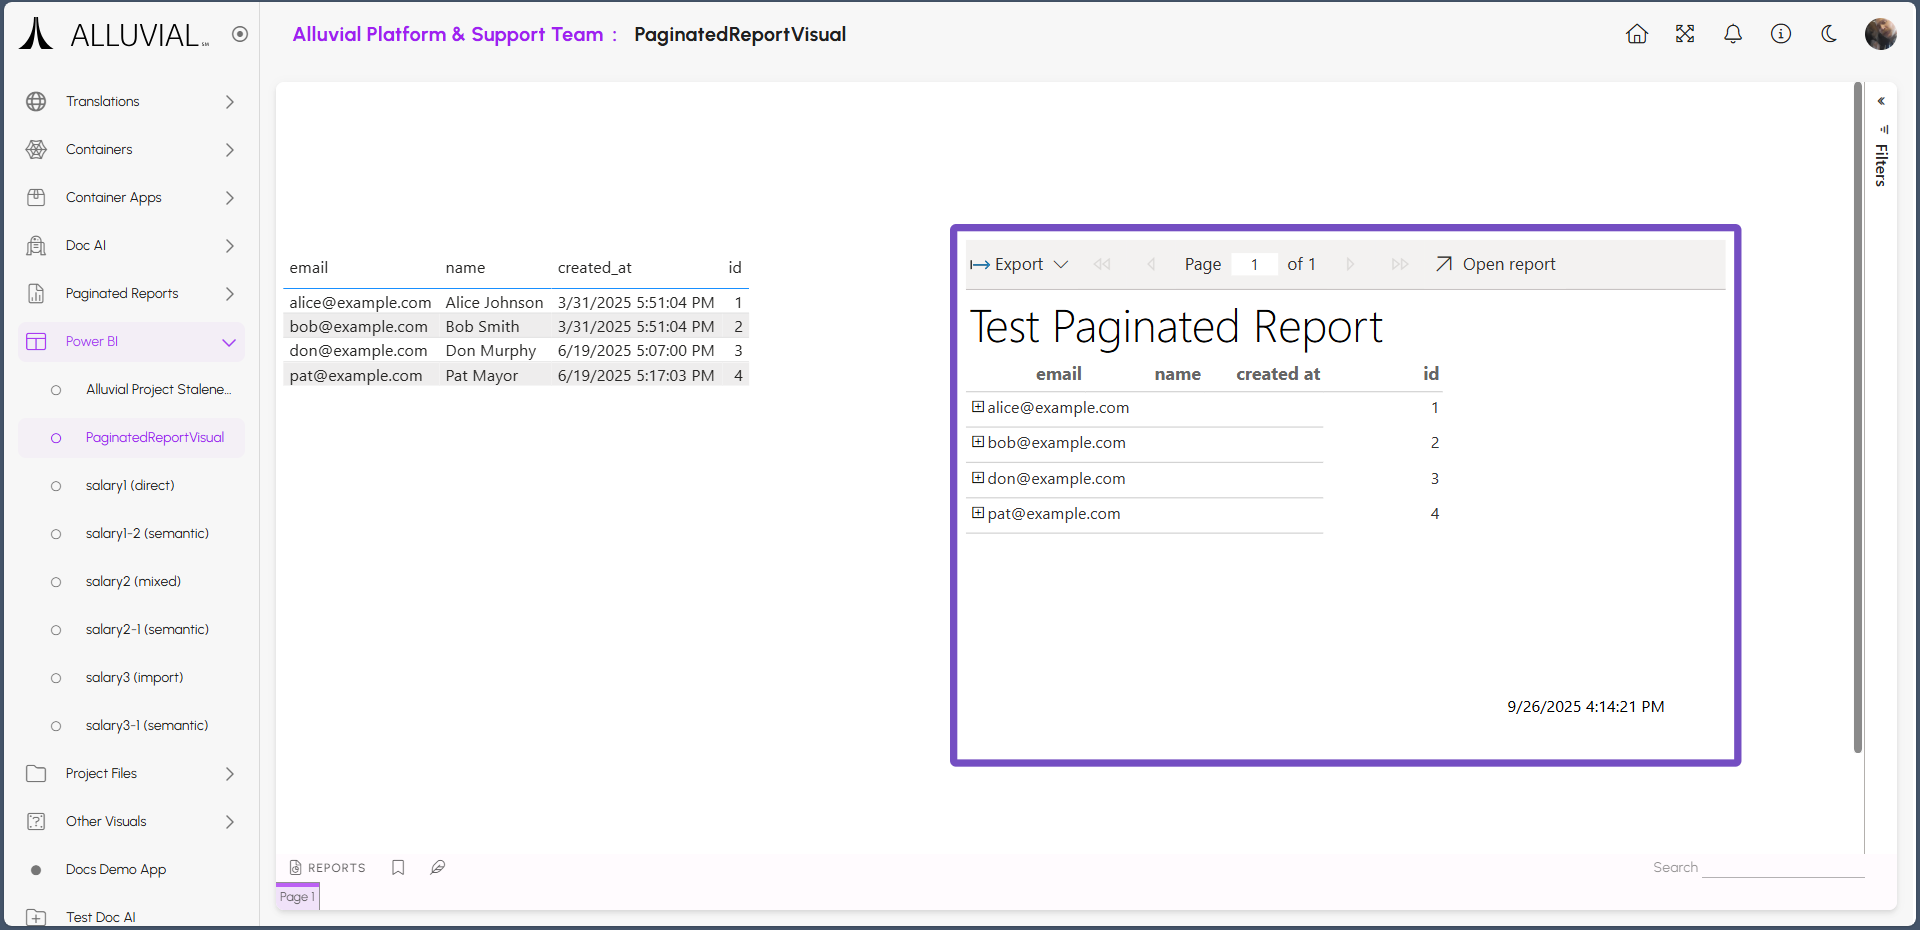1920x930 pixels.
Task: Switch to Page 1 tab
Action: pos(297,897)
